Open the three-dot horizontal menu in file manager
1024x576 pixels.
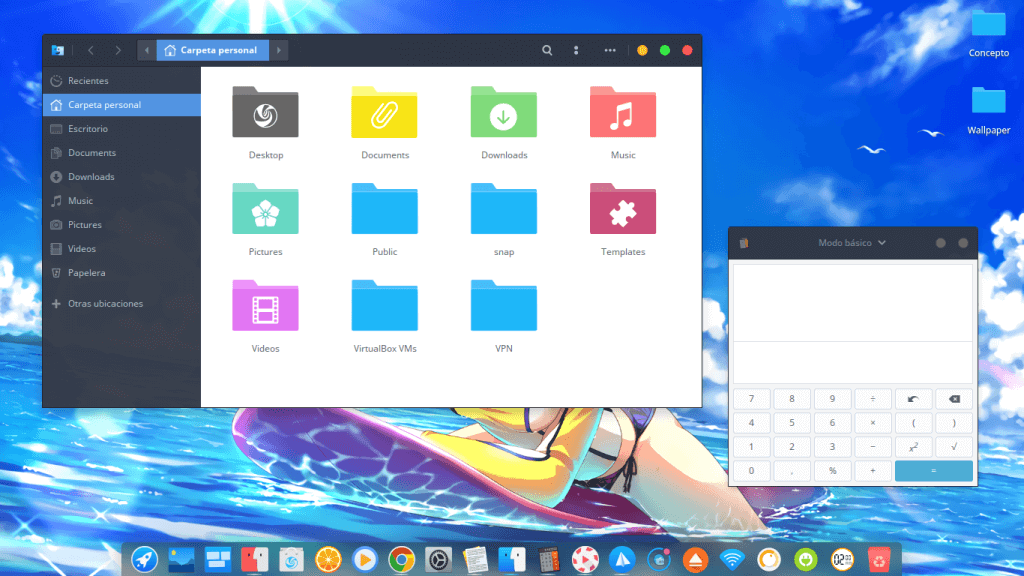point(610,50)
